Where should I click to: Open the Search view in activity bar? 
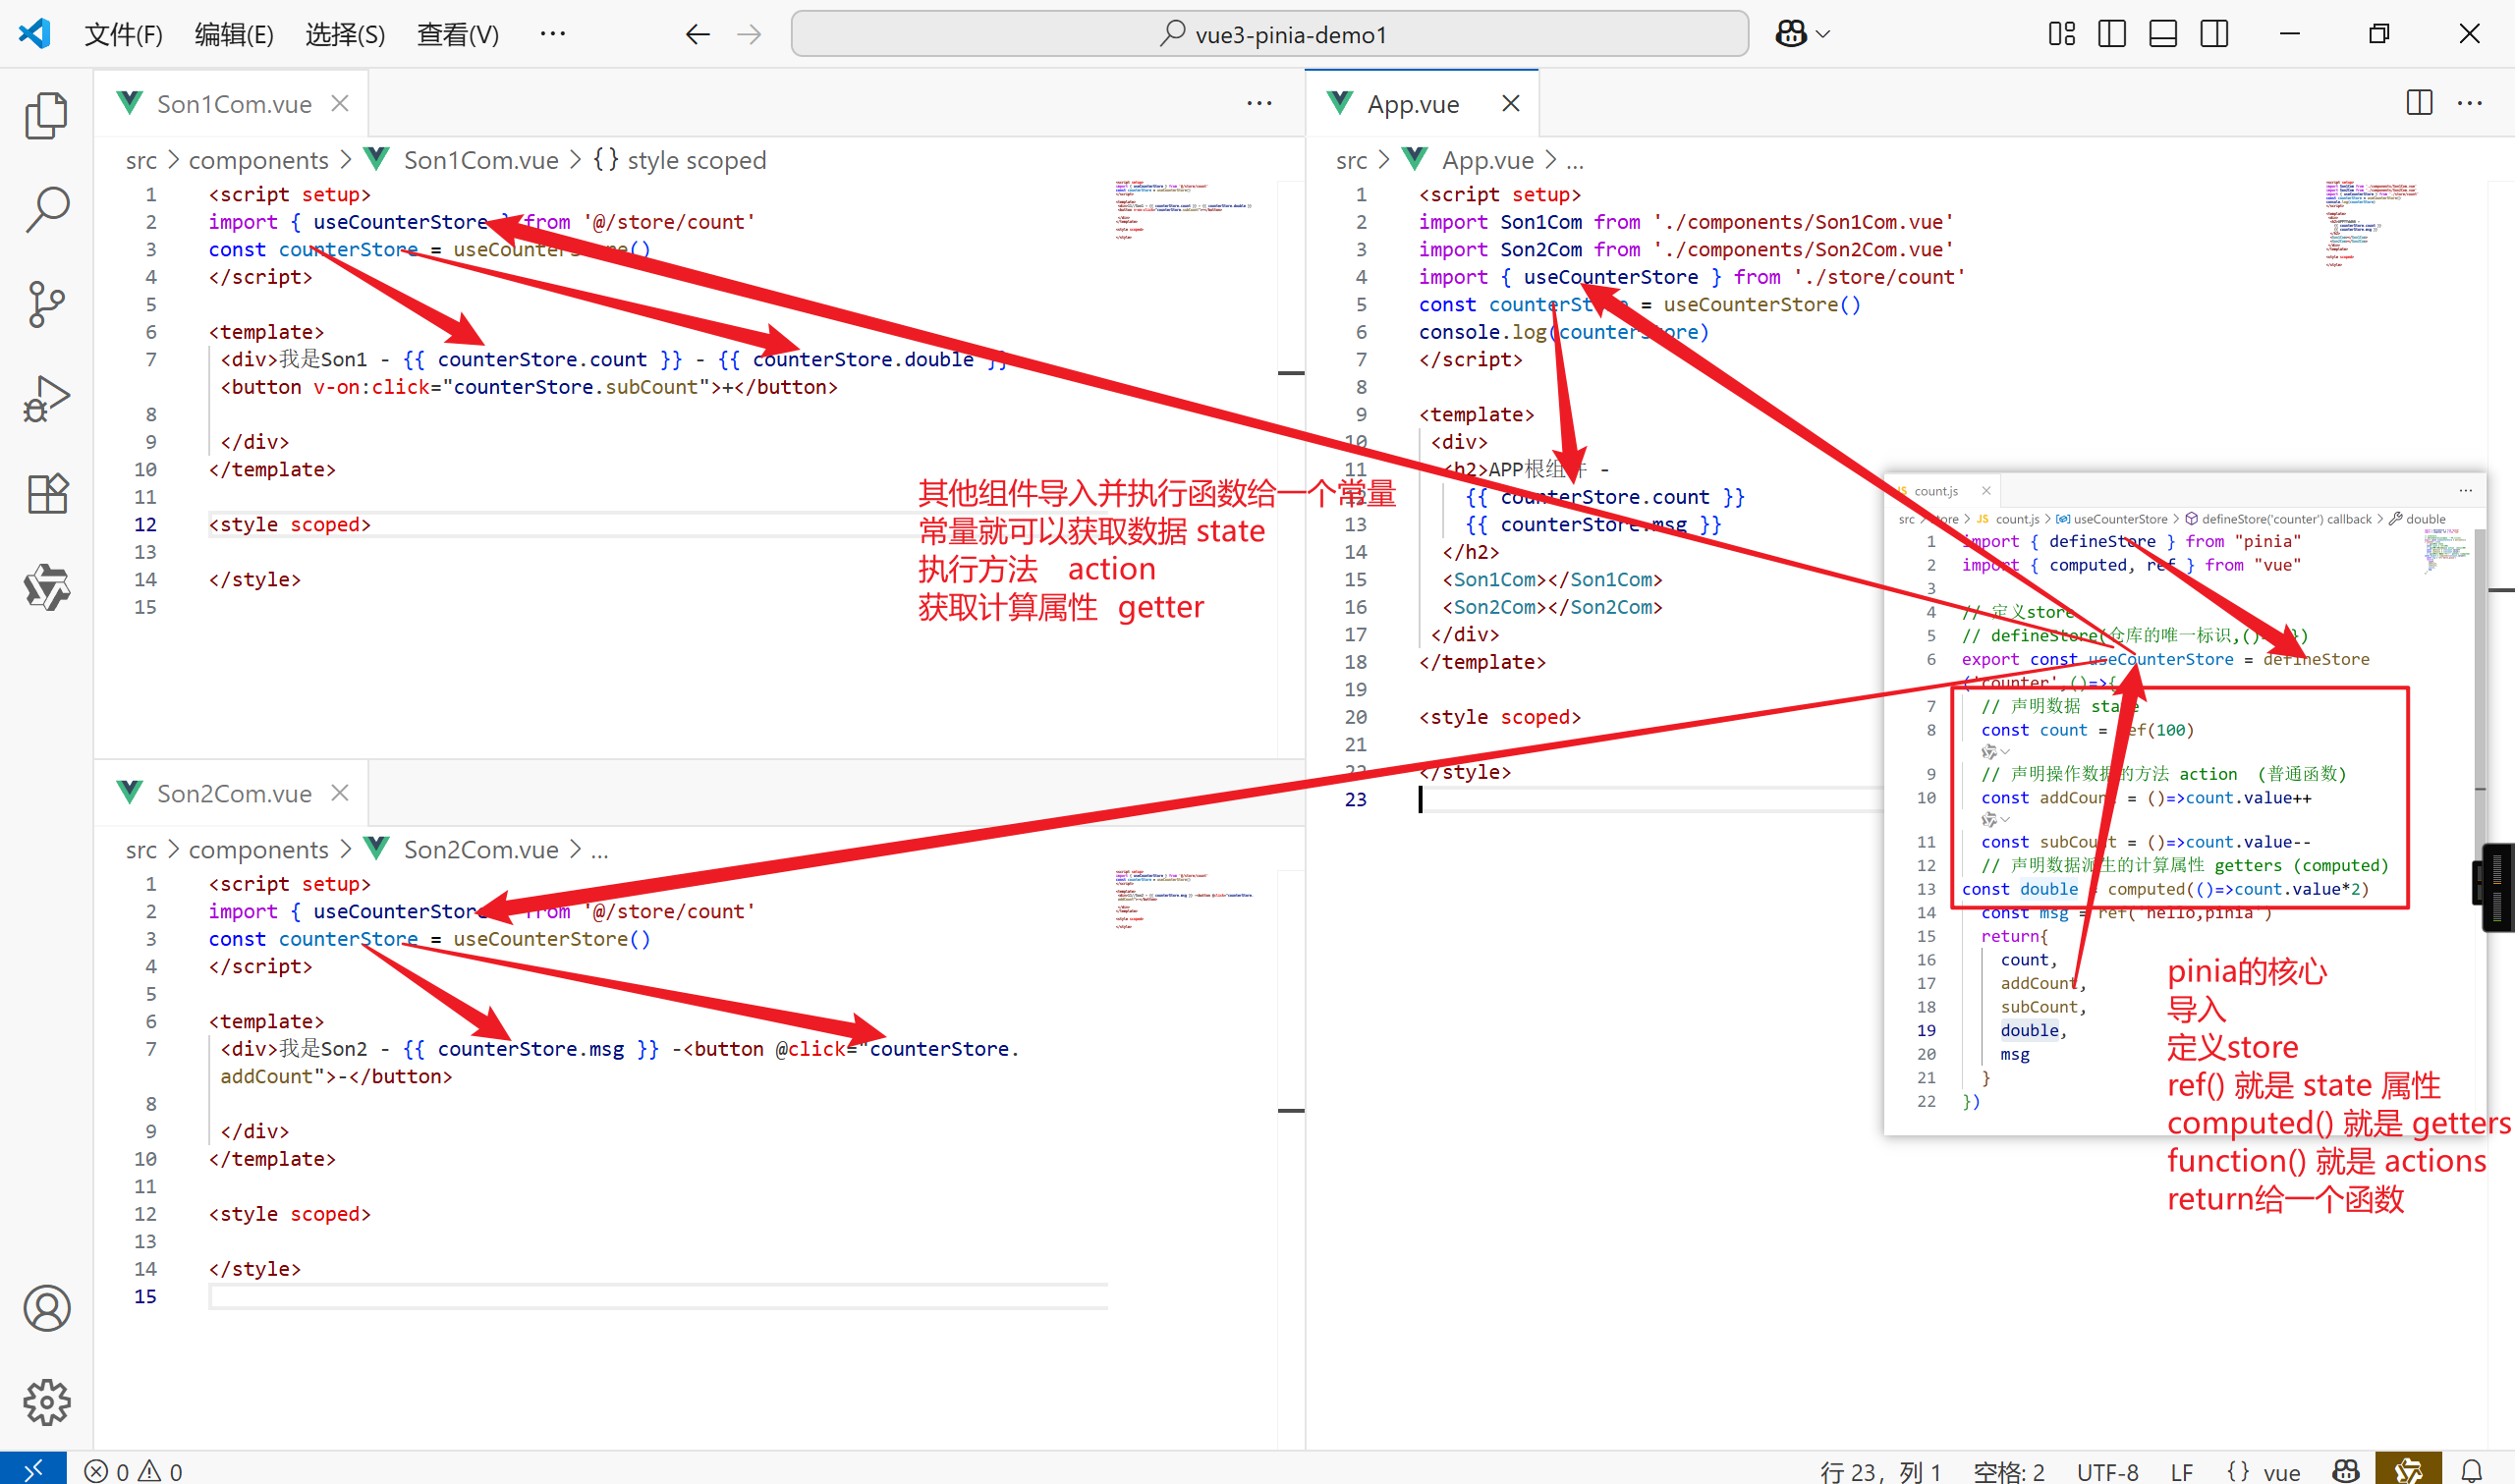click(x=46, y=209)
